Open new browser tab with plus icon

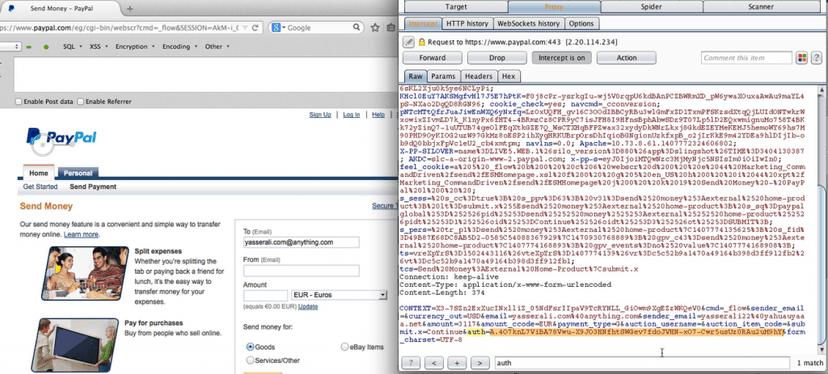click(x=130, y=8)
